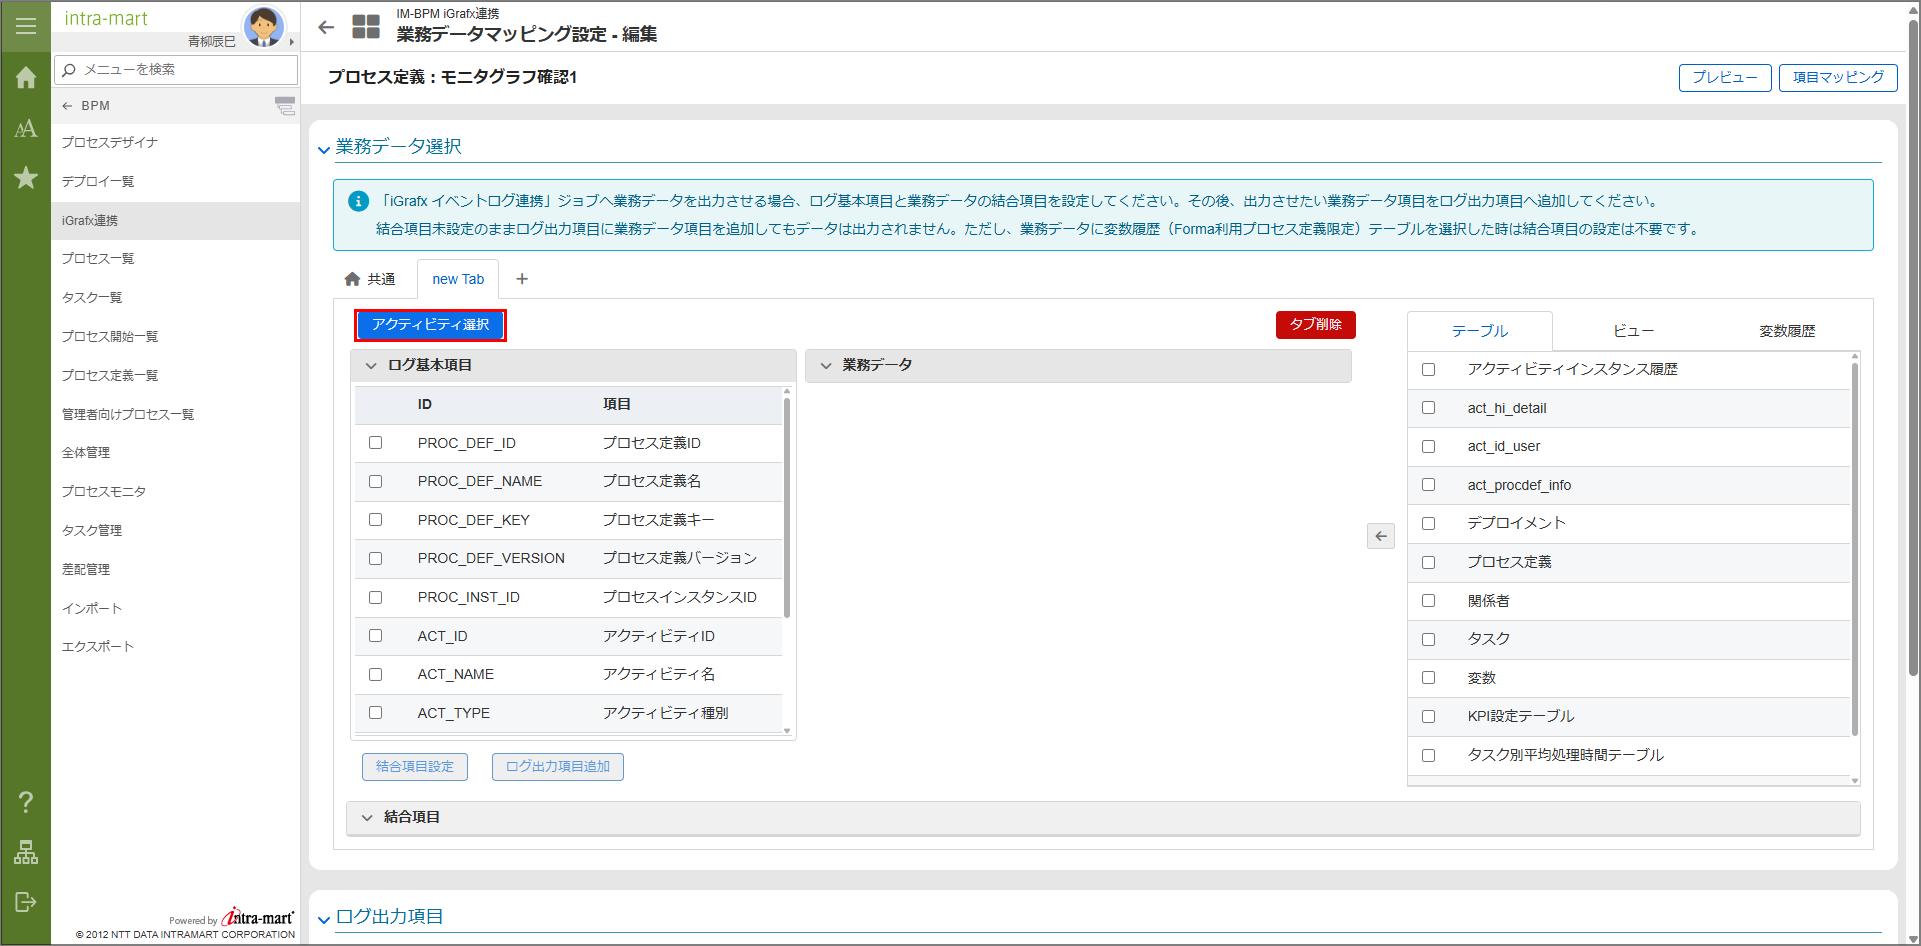Click the back arrow in header

coord(326,28)
